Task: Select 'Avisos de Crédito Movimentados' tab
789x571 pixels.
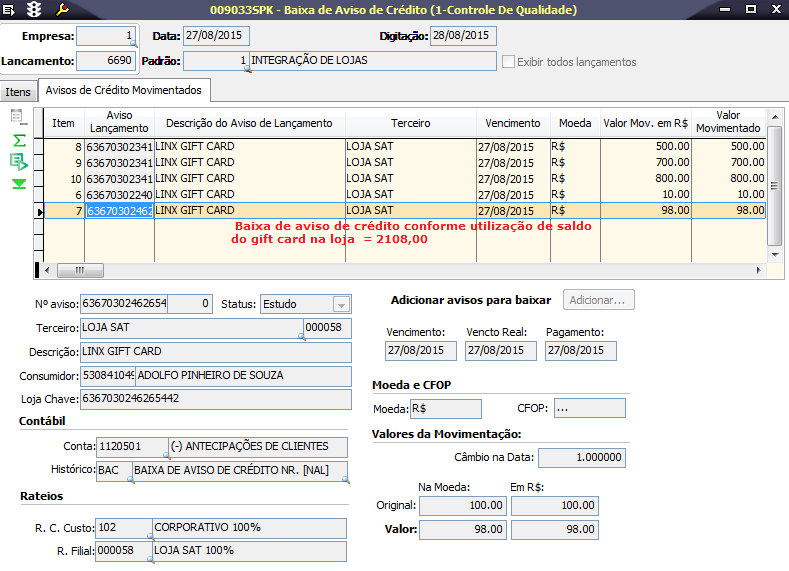Action: pyautogui.click(x=123, y=90)
